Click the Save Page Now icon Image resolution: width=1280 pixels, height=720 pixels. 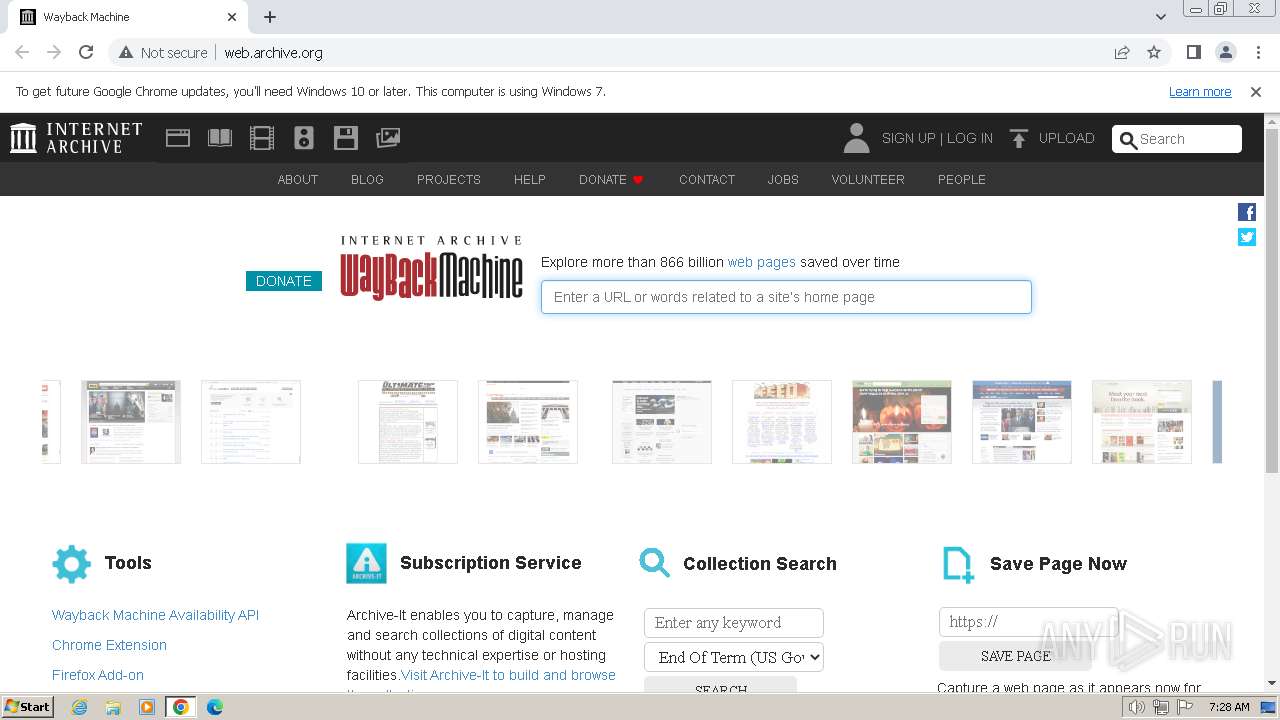tap(958, 564)
